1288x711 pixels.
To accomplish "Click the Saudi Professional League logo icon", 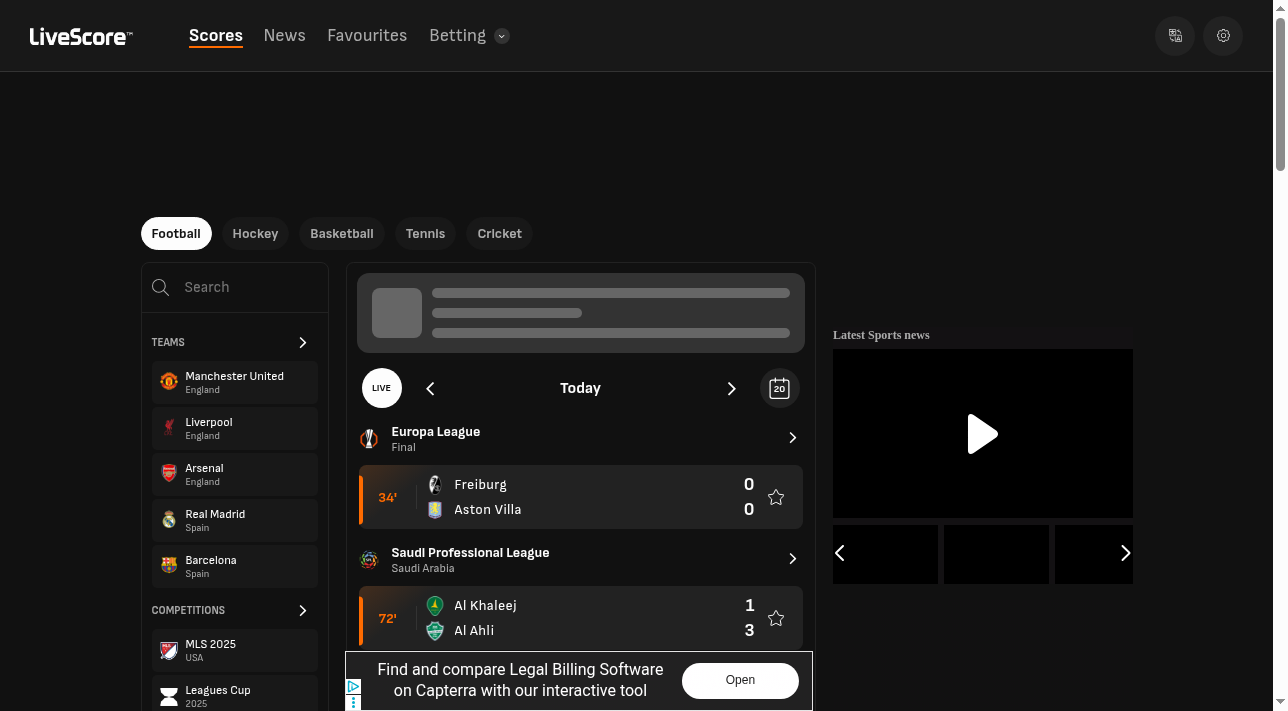I will [369, 559].
